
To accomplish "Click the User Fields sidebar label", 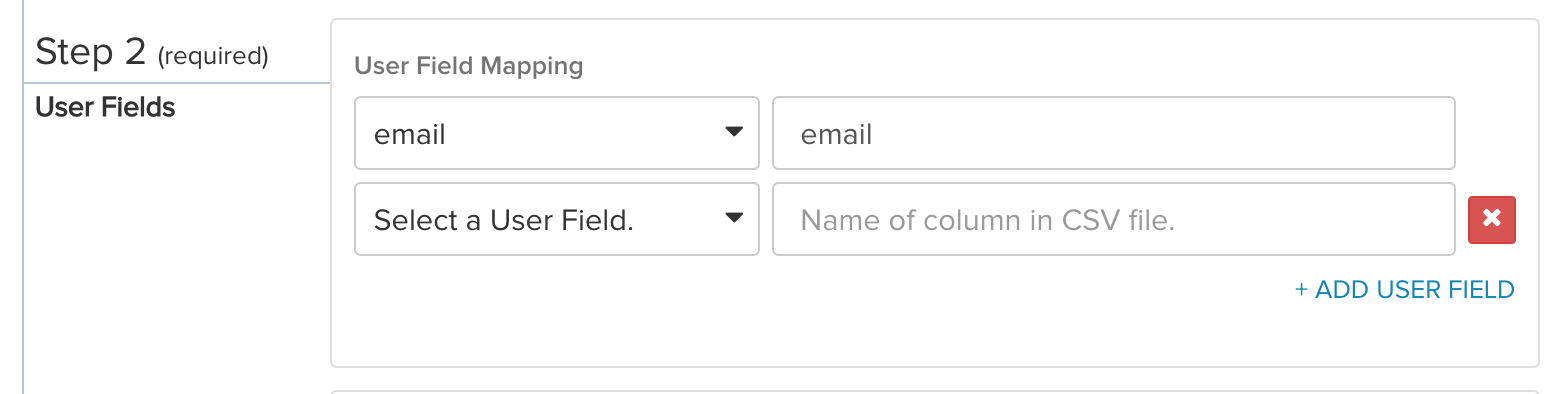I will pos(105,107).
